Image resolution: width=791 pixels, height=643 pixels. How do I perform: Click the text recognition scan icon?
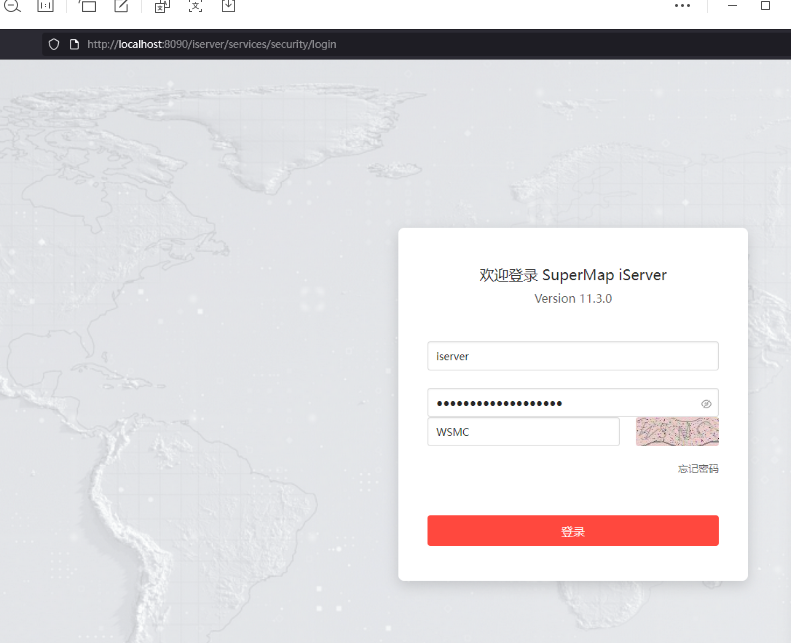pyautogui.click(x=195, y=6)
